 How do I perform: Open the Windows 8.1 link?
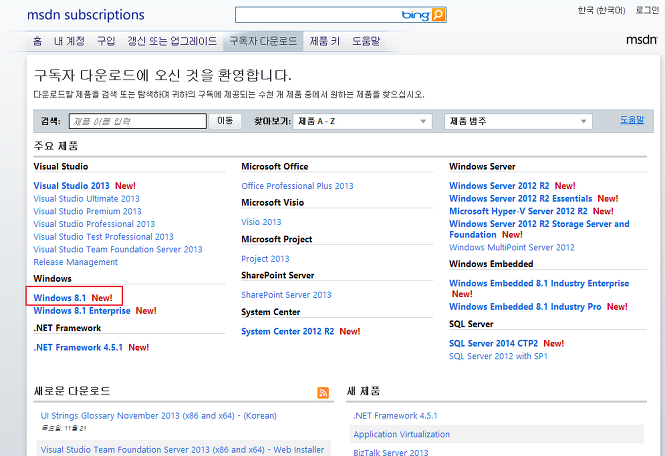coord(60,298)
